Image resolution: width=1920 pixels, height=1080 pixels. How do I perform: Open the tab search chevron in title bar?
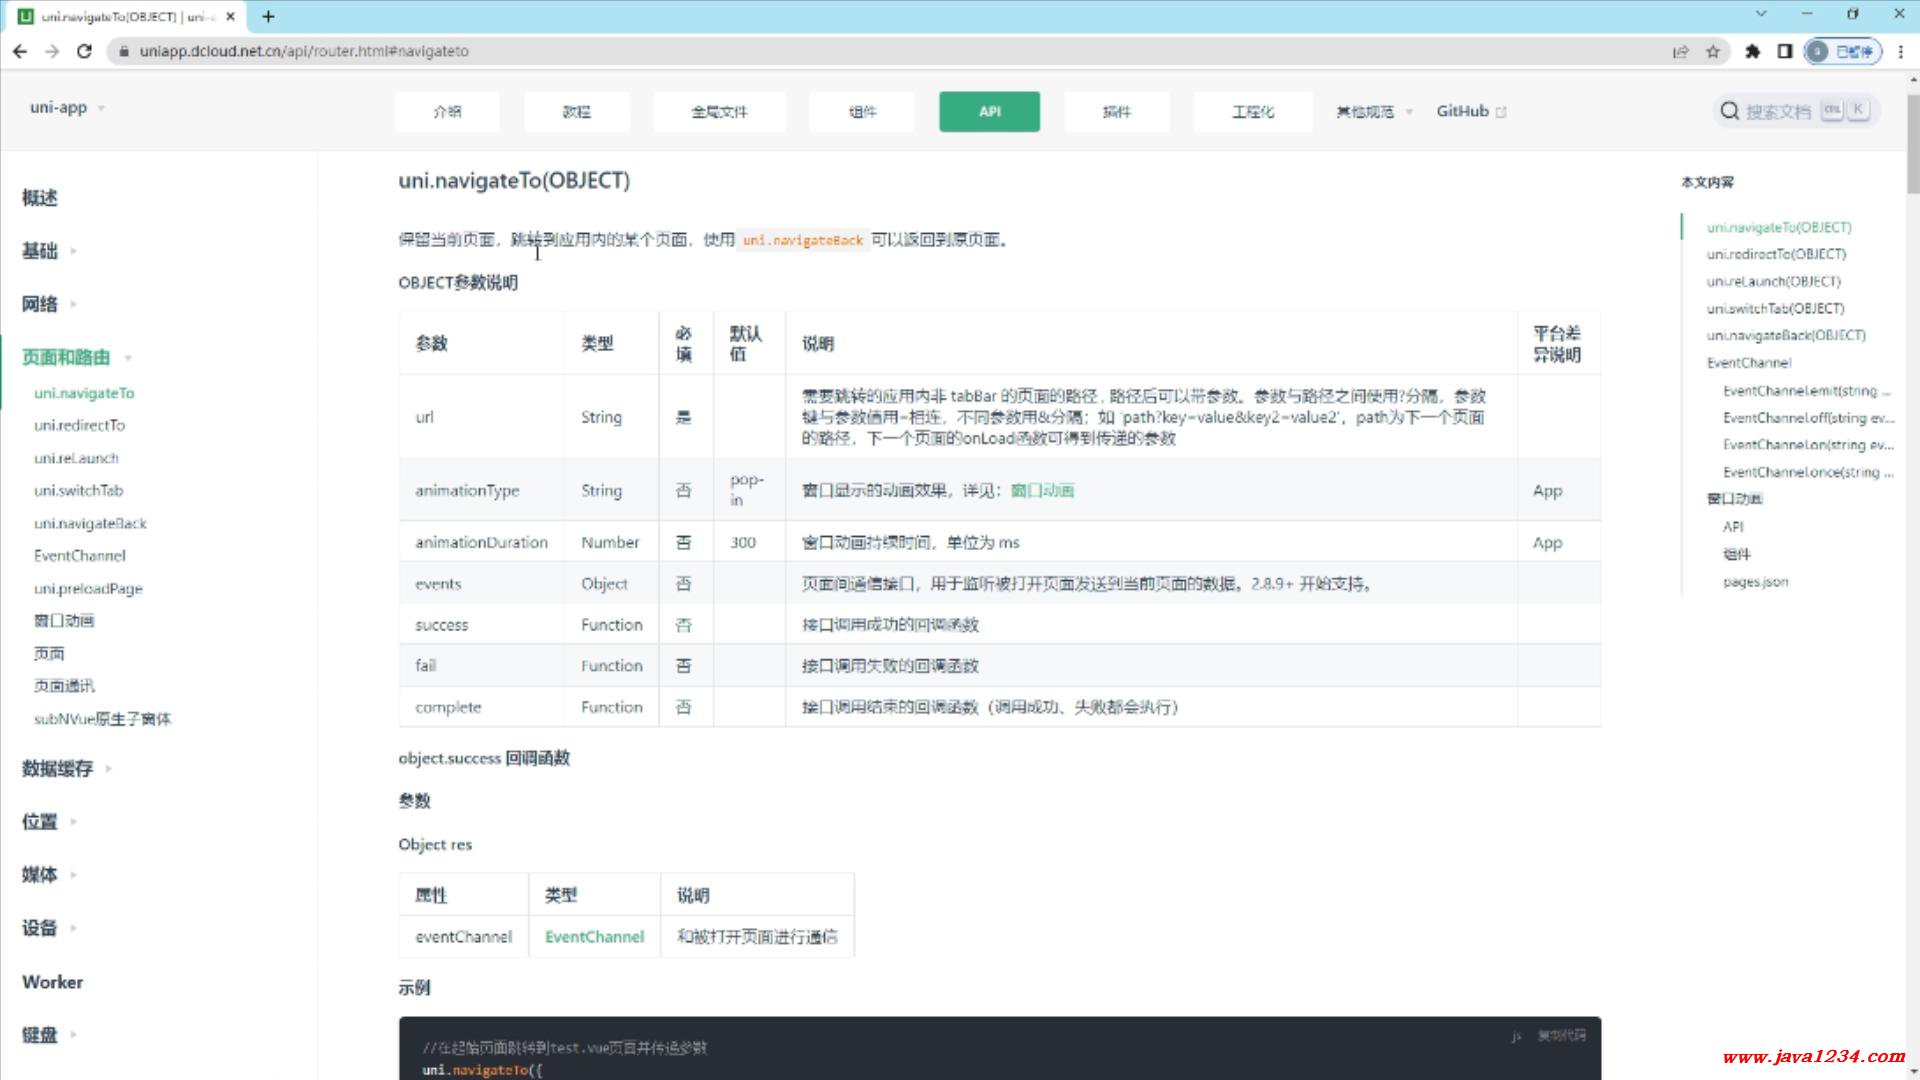point(1761,14)
